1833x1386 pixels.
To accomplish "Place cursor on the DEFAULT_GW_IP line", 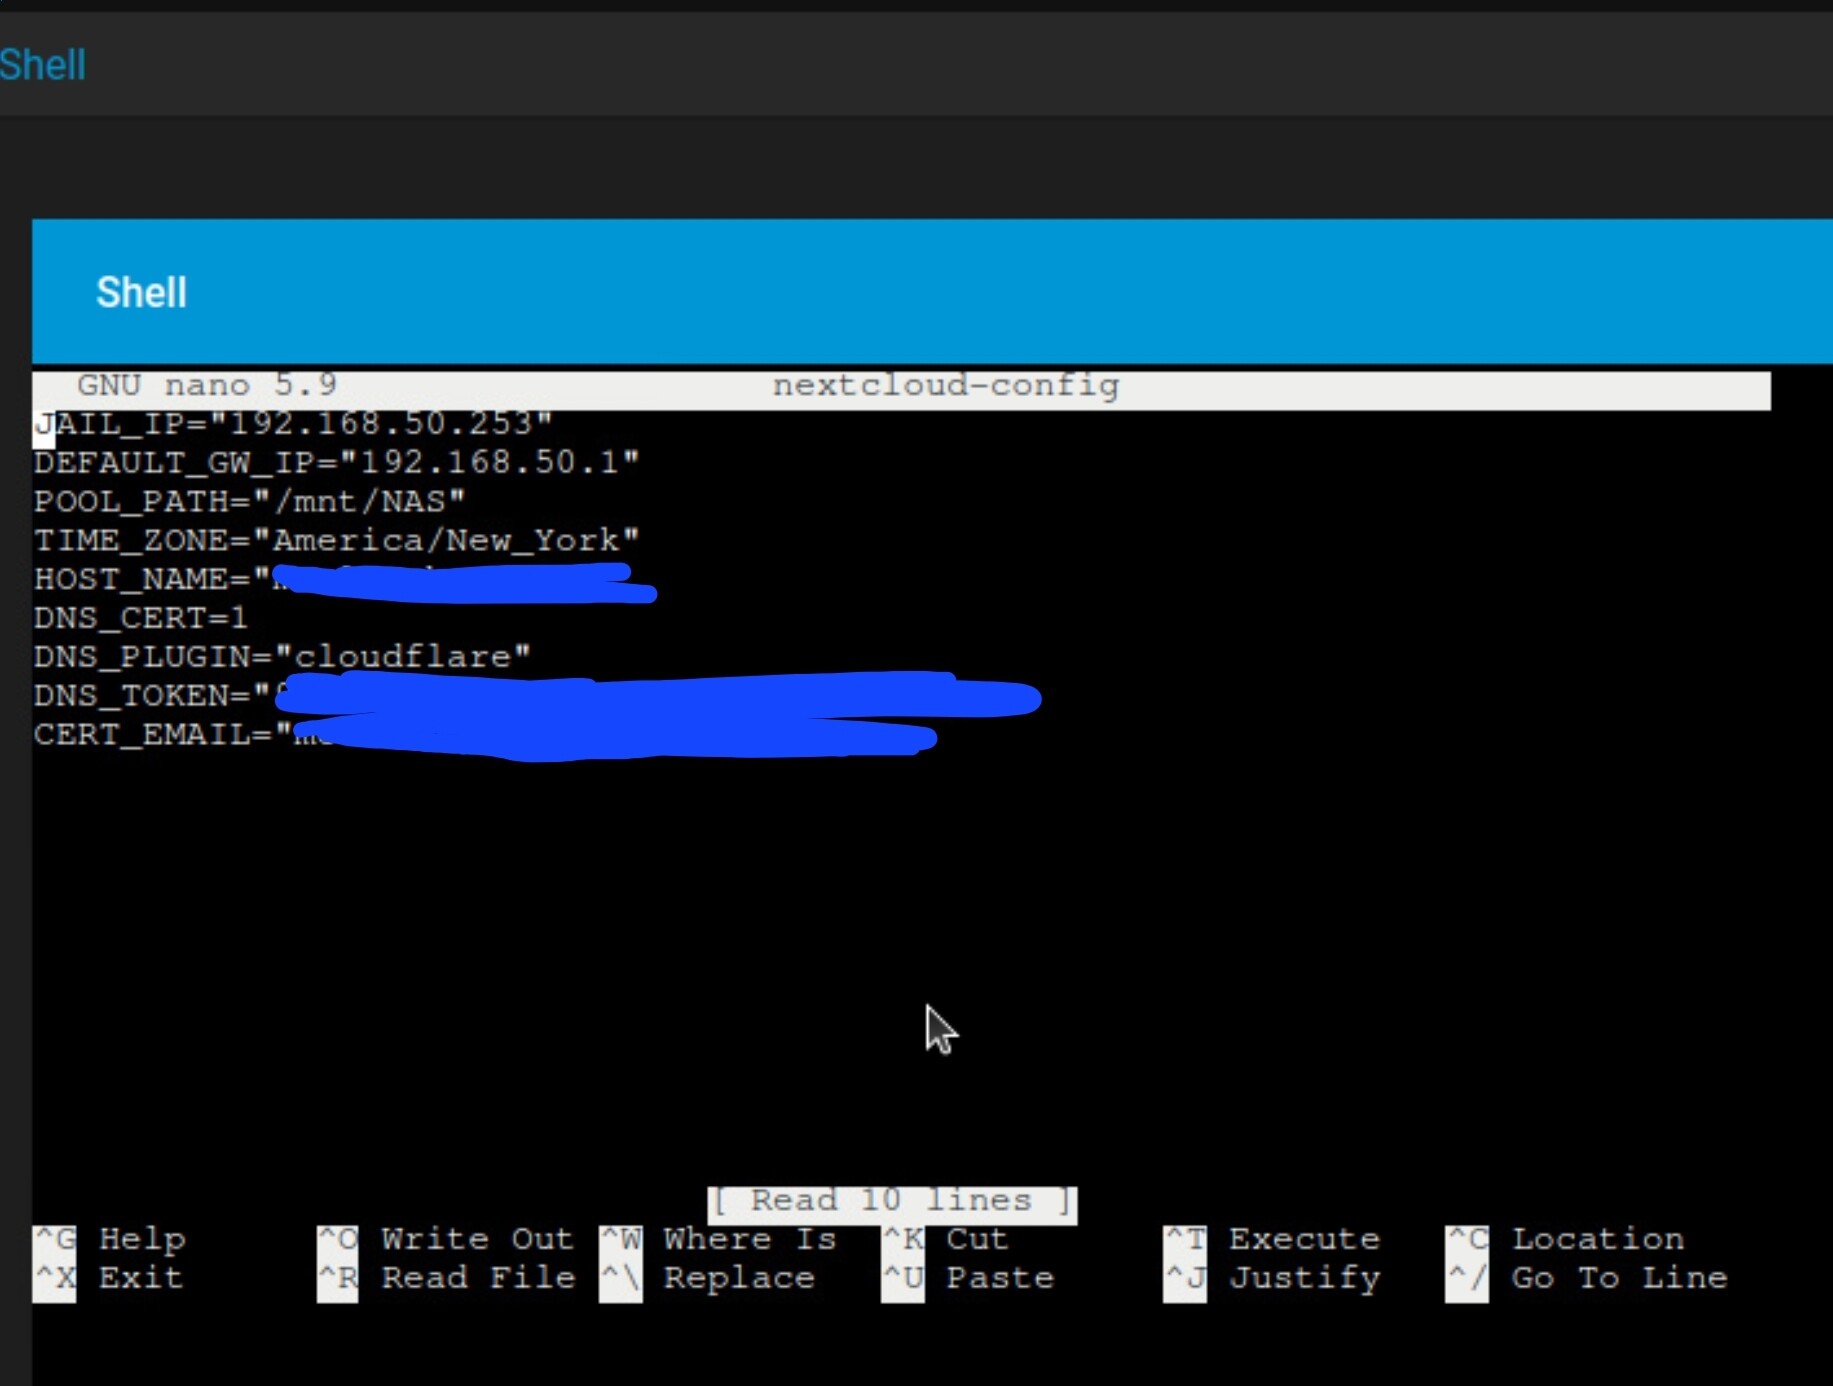I will (x=336, y=463).
